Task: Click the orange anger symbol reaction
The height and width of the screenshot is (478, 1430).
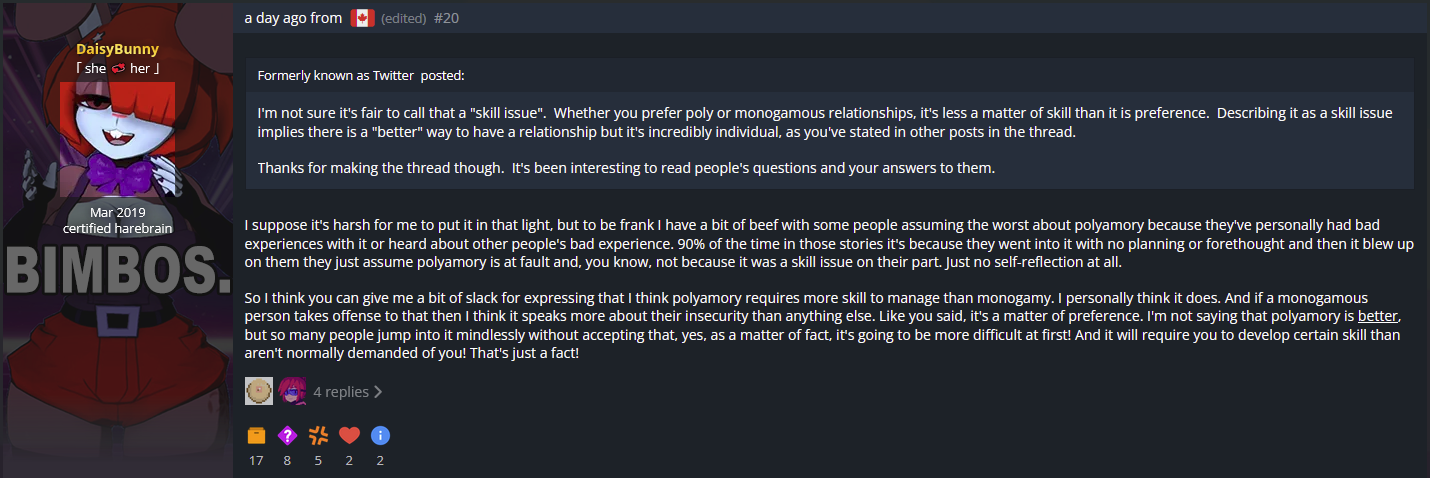Action: (318, 435)
